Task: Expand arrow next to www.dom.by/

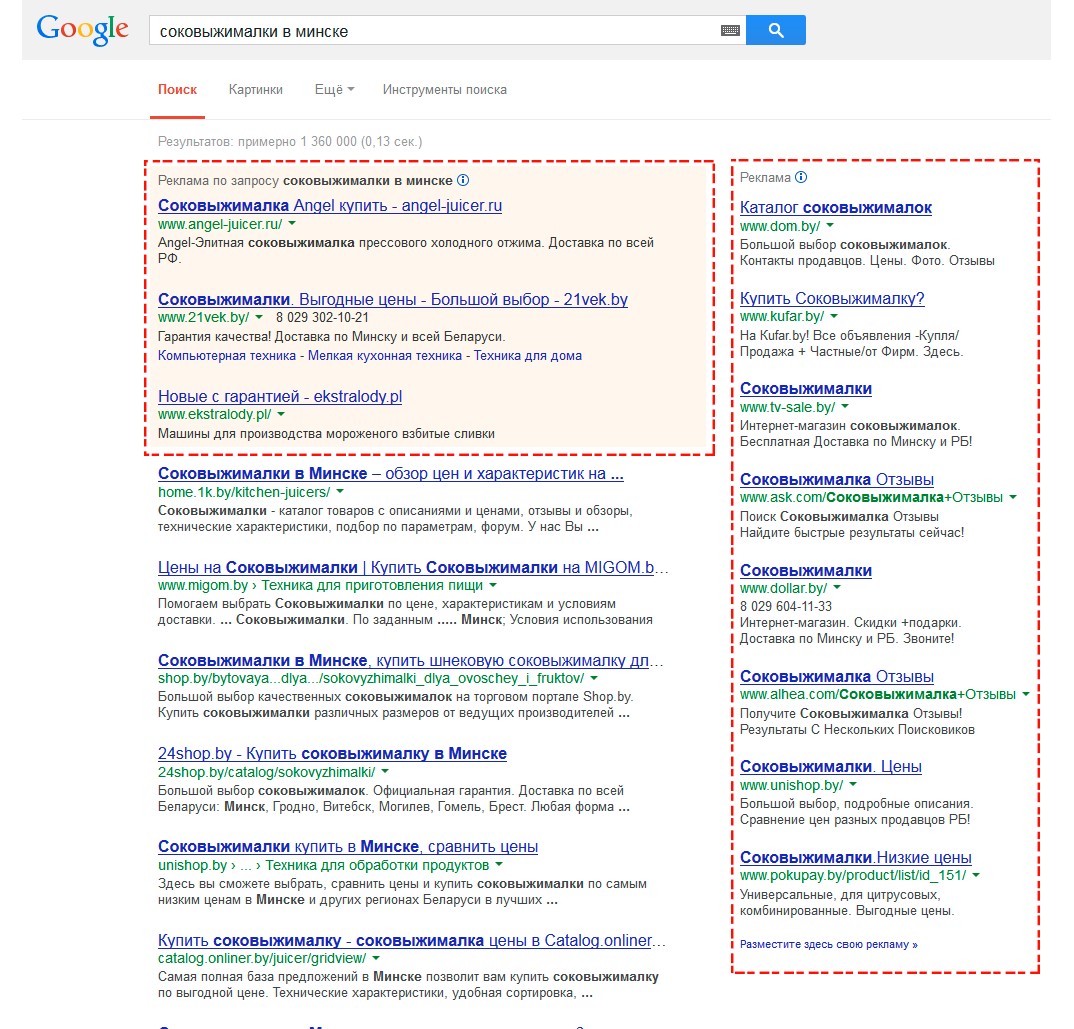Action: pyautogui.click(x=830, y=225)
